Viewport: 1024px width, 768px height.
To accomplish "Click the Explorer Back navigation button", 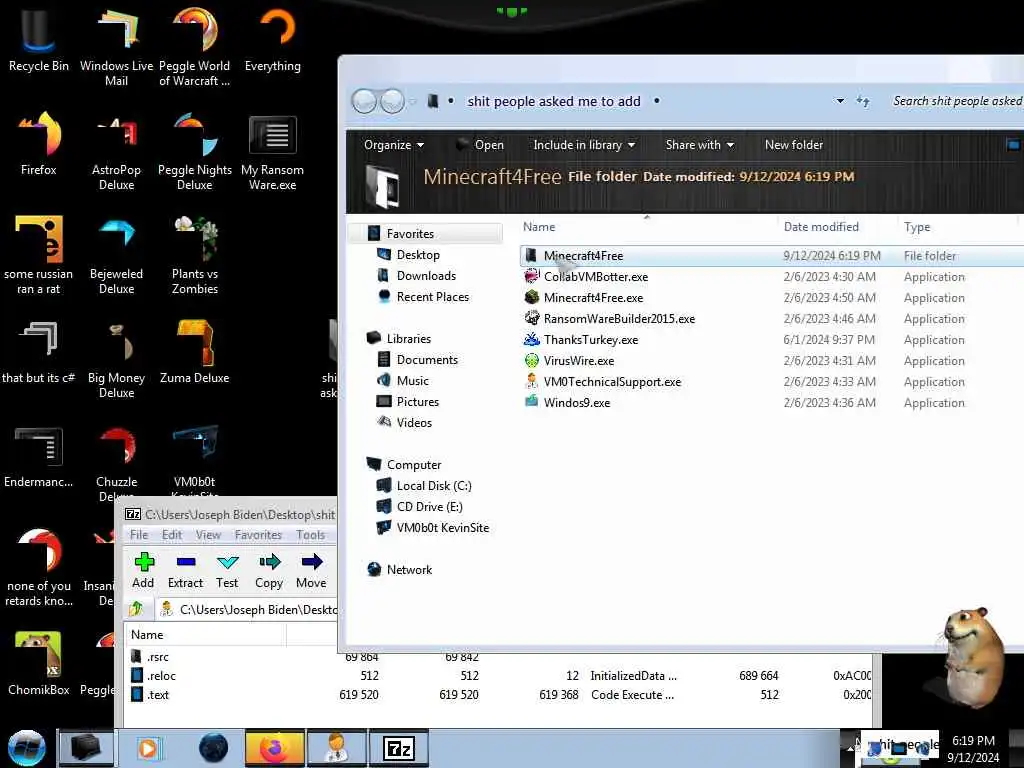I will pos(364,101).
